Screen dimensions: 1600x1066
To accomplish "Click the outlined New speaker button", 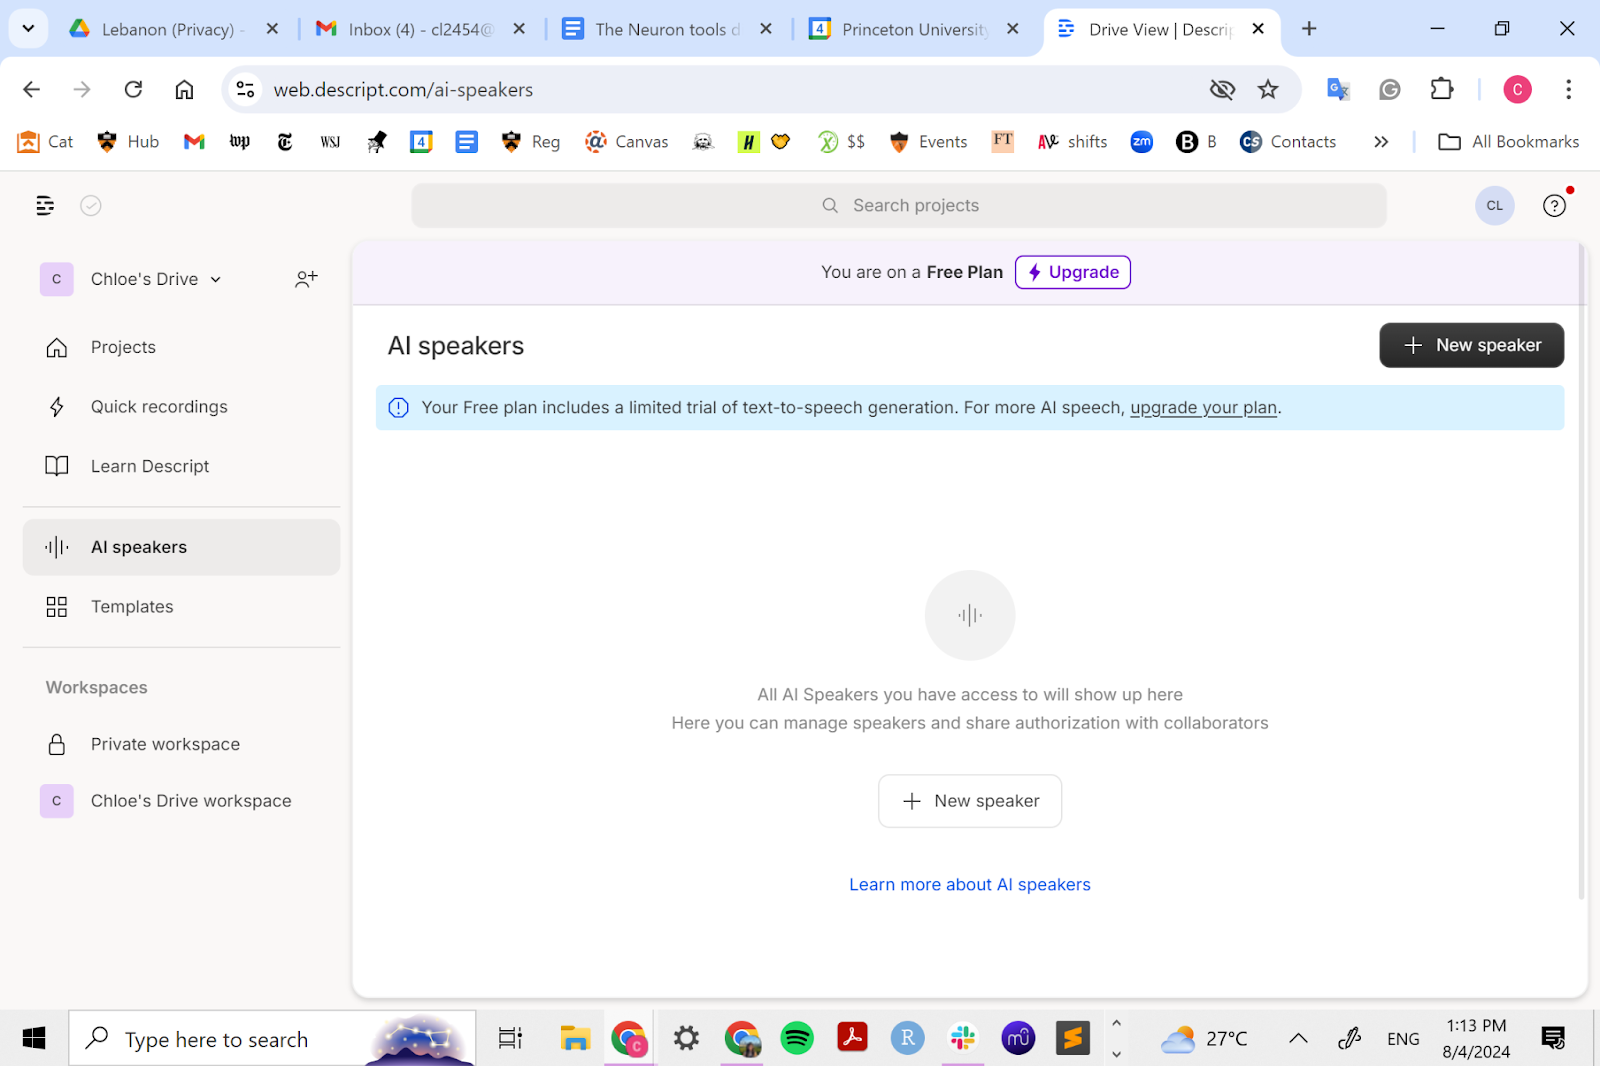I will [970, 801].
